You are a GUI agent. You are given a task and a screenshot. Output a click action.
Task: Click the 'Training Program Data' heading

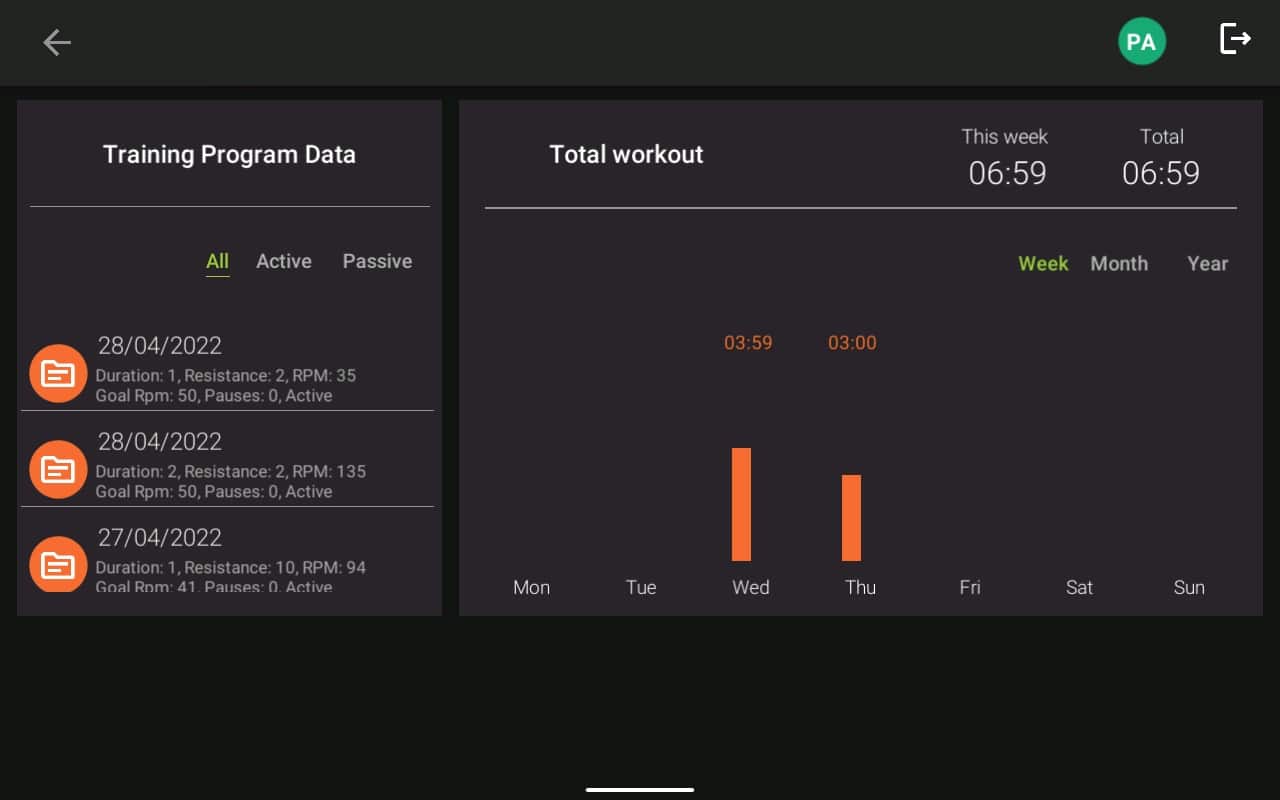[x=229, y=155]
